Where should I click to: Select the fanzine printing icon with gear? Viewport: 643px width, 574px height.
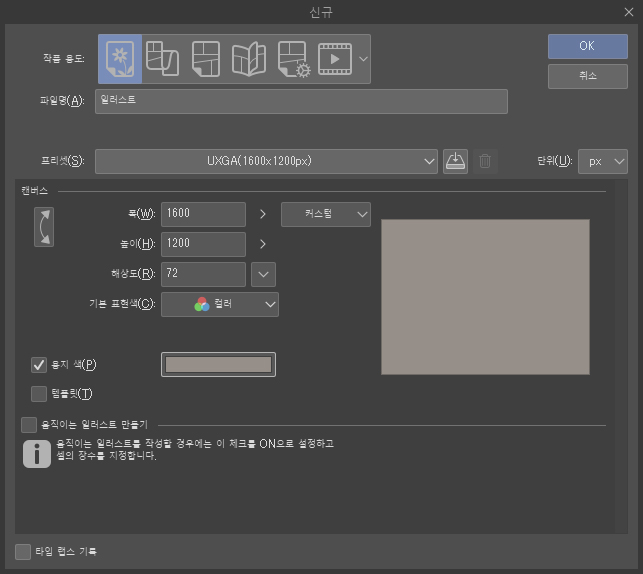coord(292,59)
